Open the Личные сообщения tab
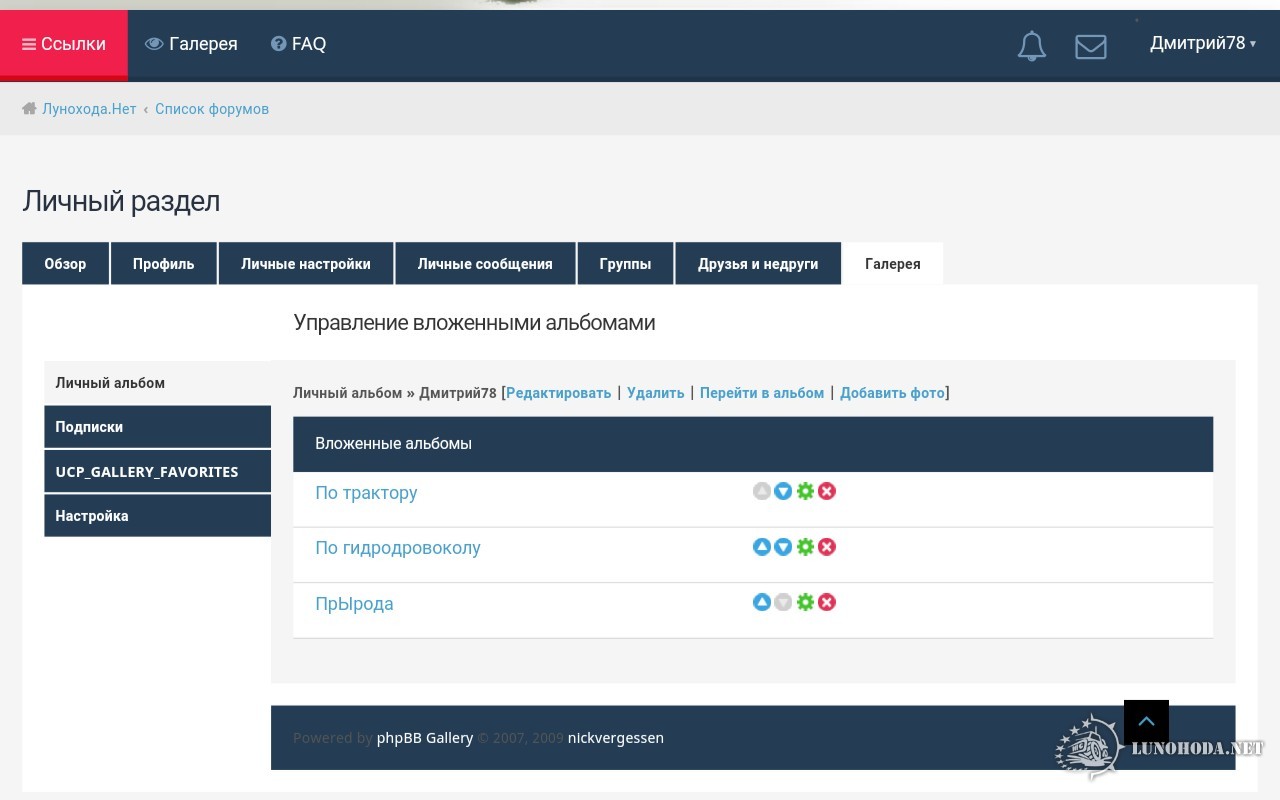The image size is (1280, 800). (485, 264)
